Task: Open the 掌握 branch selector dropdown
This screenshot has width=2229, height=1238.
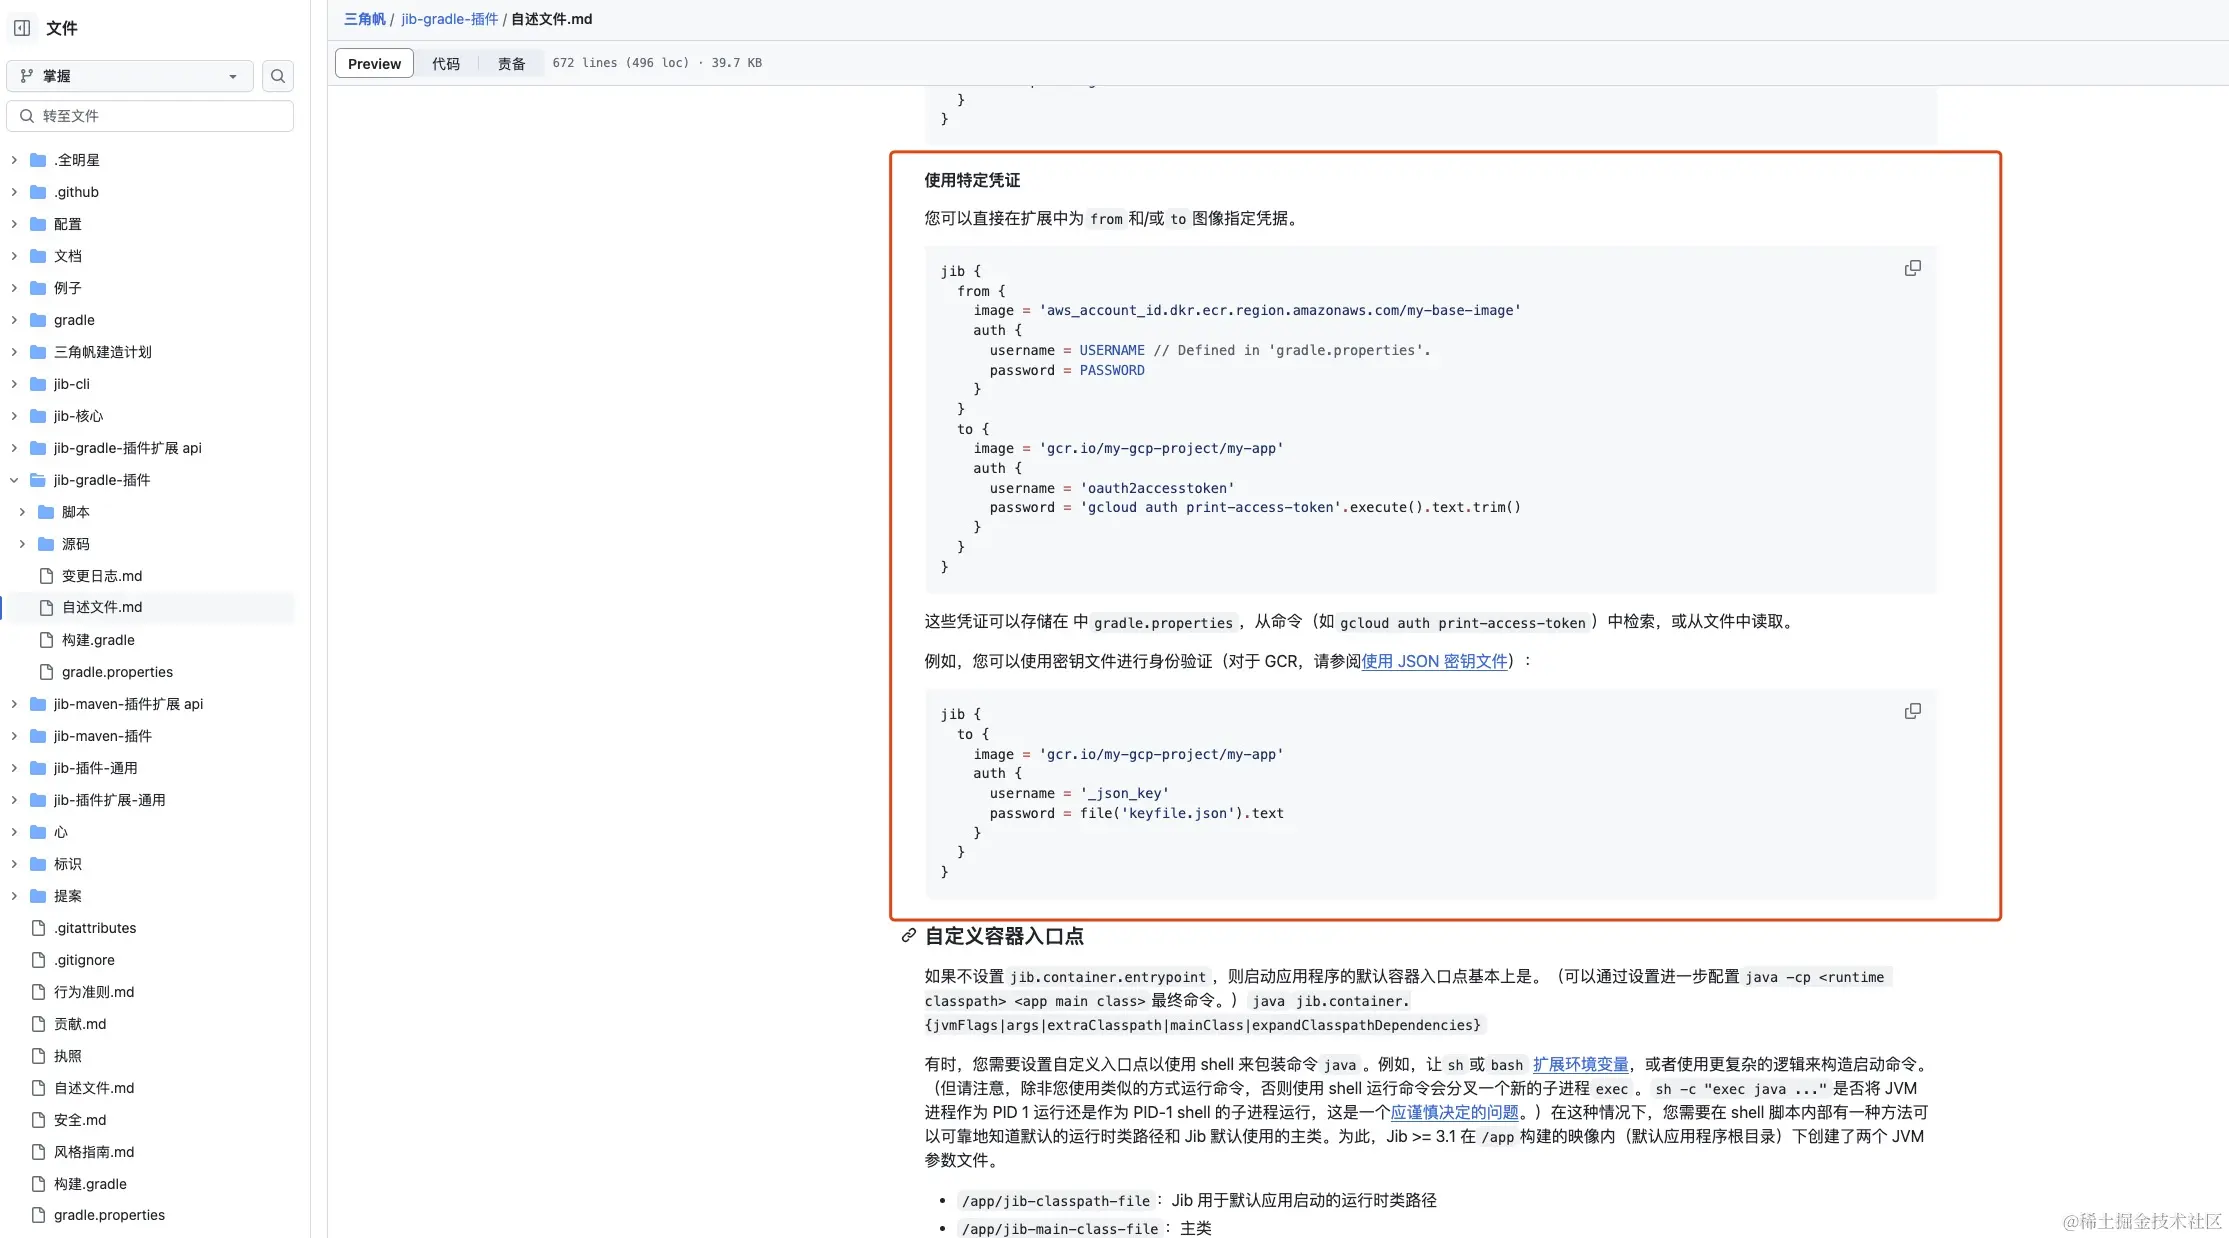Action: [130, 76]
